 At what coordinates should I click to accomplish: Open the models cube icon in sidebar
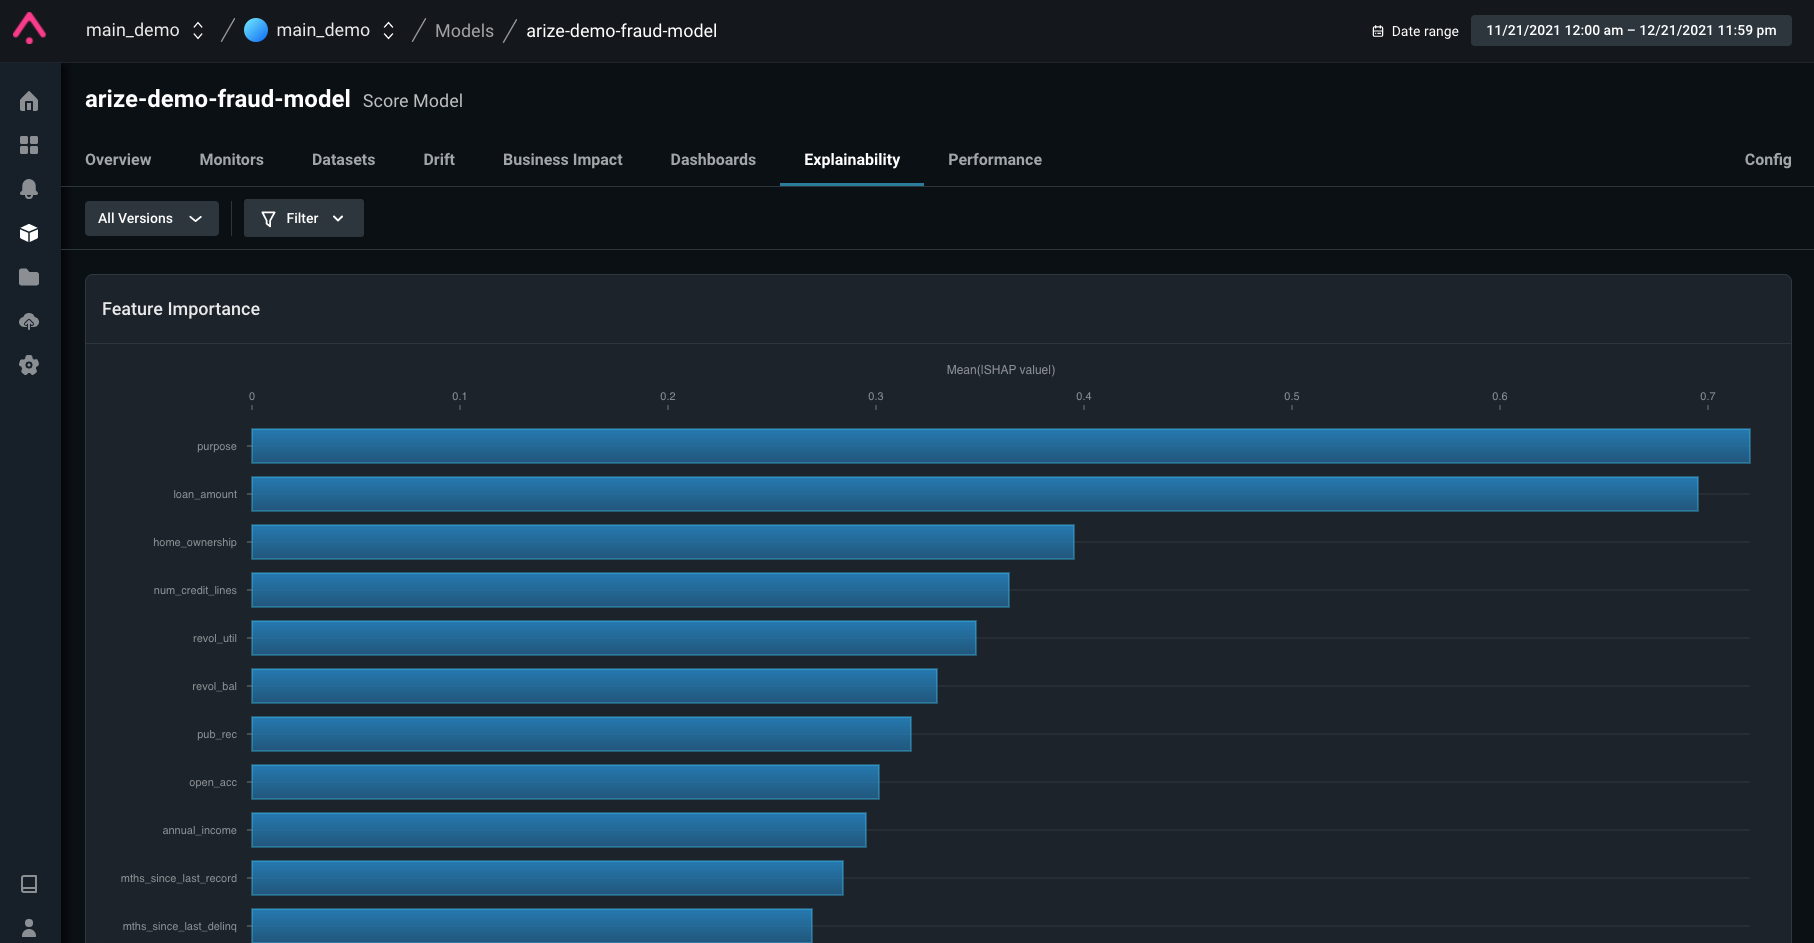(29, 233)
